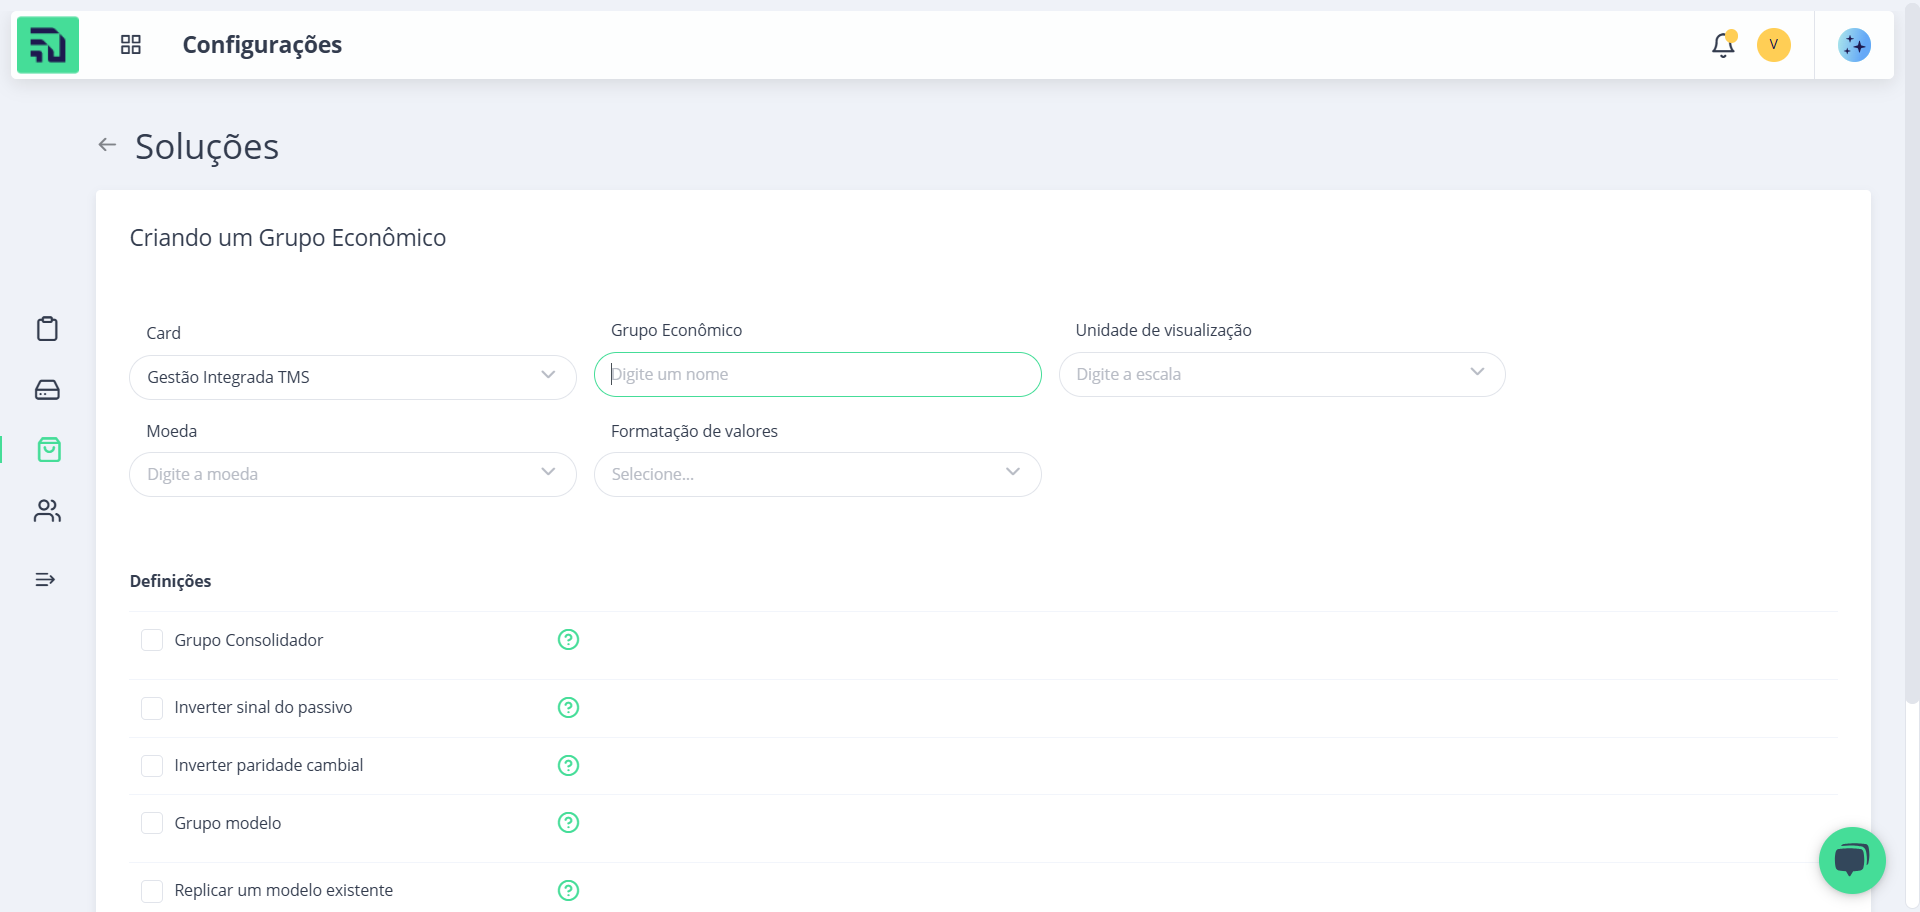
Task: Check the Grupo Consolidador checkbox
Action: point(152,640)
